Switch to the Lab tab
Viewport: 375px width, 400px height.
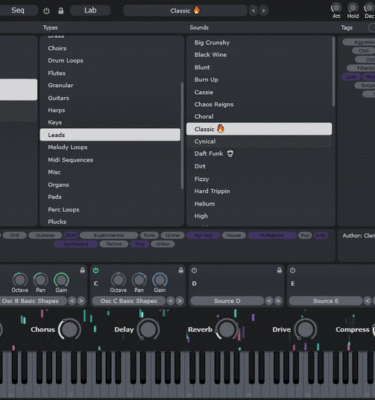pos(90,10)
